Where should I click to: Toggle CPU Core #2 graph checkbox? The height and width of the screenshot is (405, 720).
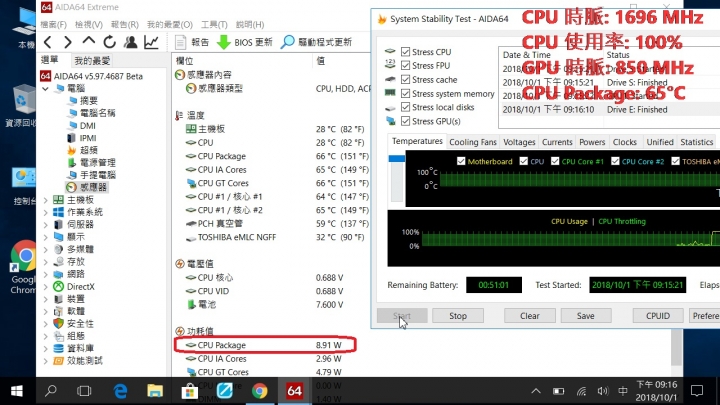(615, 161)
